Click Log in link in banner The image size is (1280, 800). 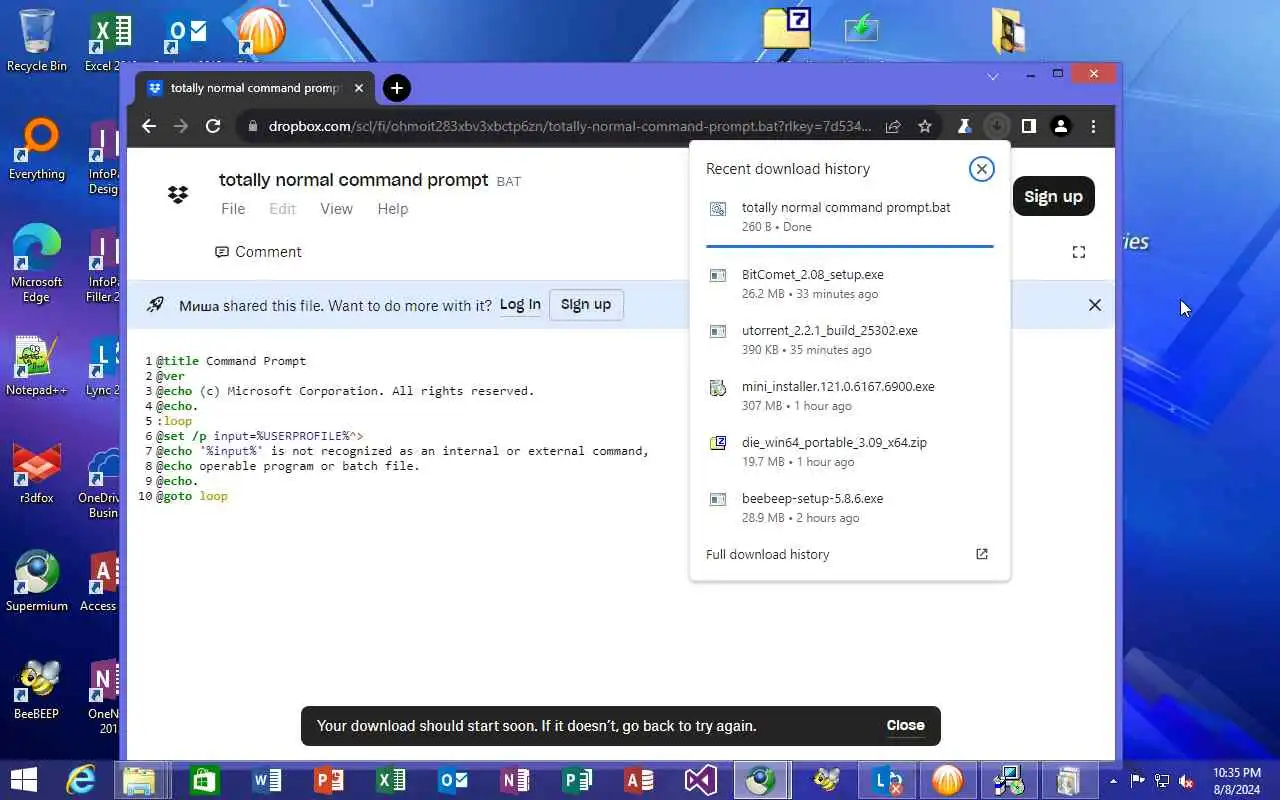coord(520,305)
